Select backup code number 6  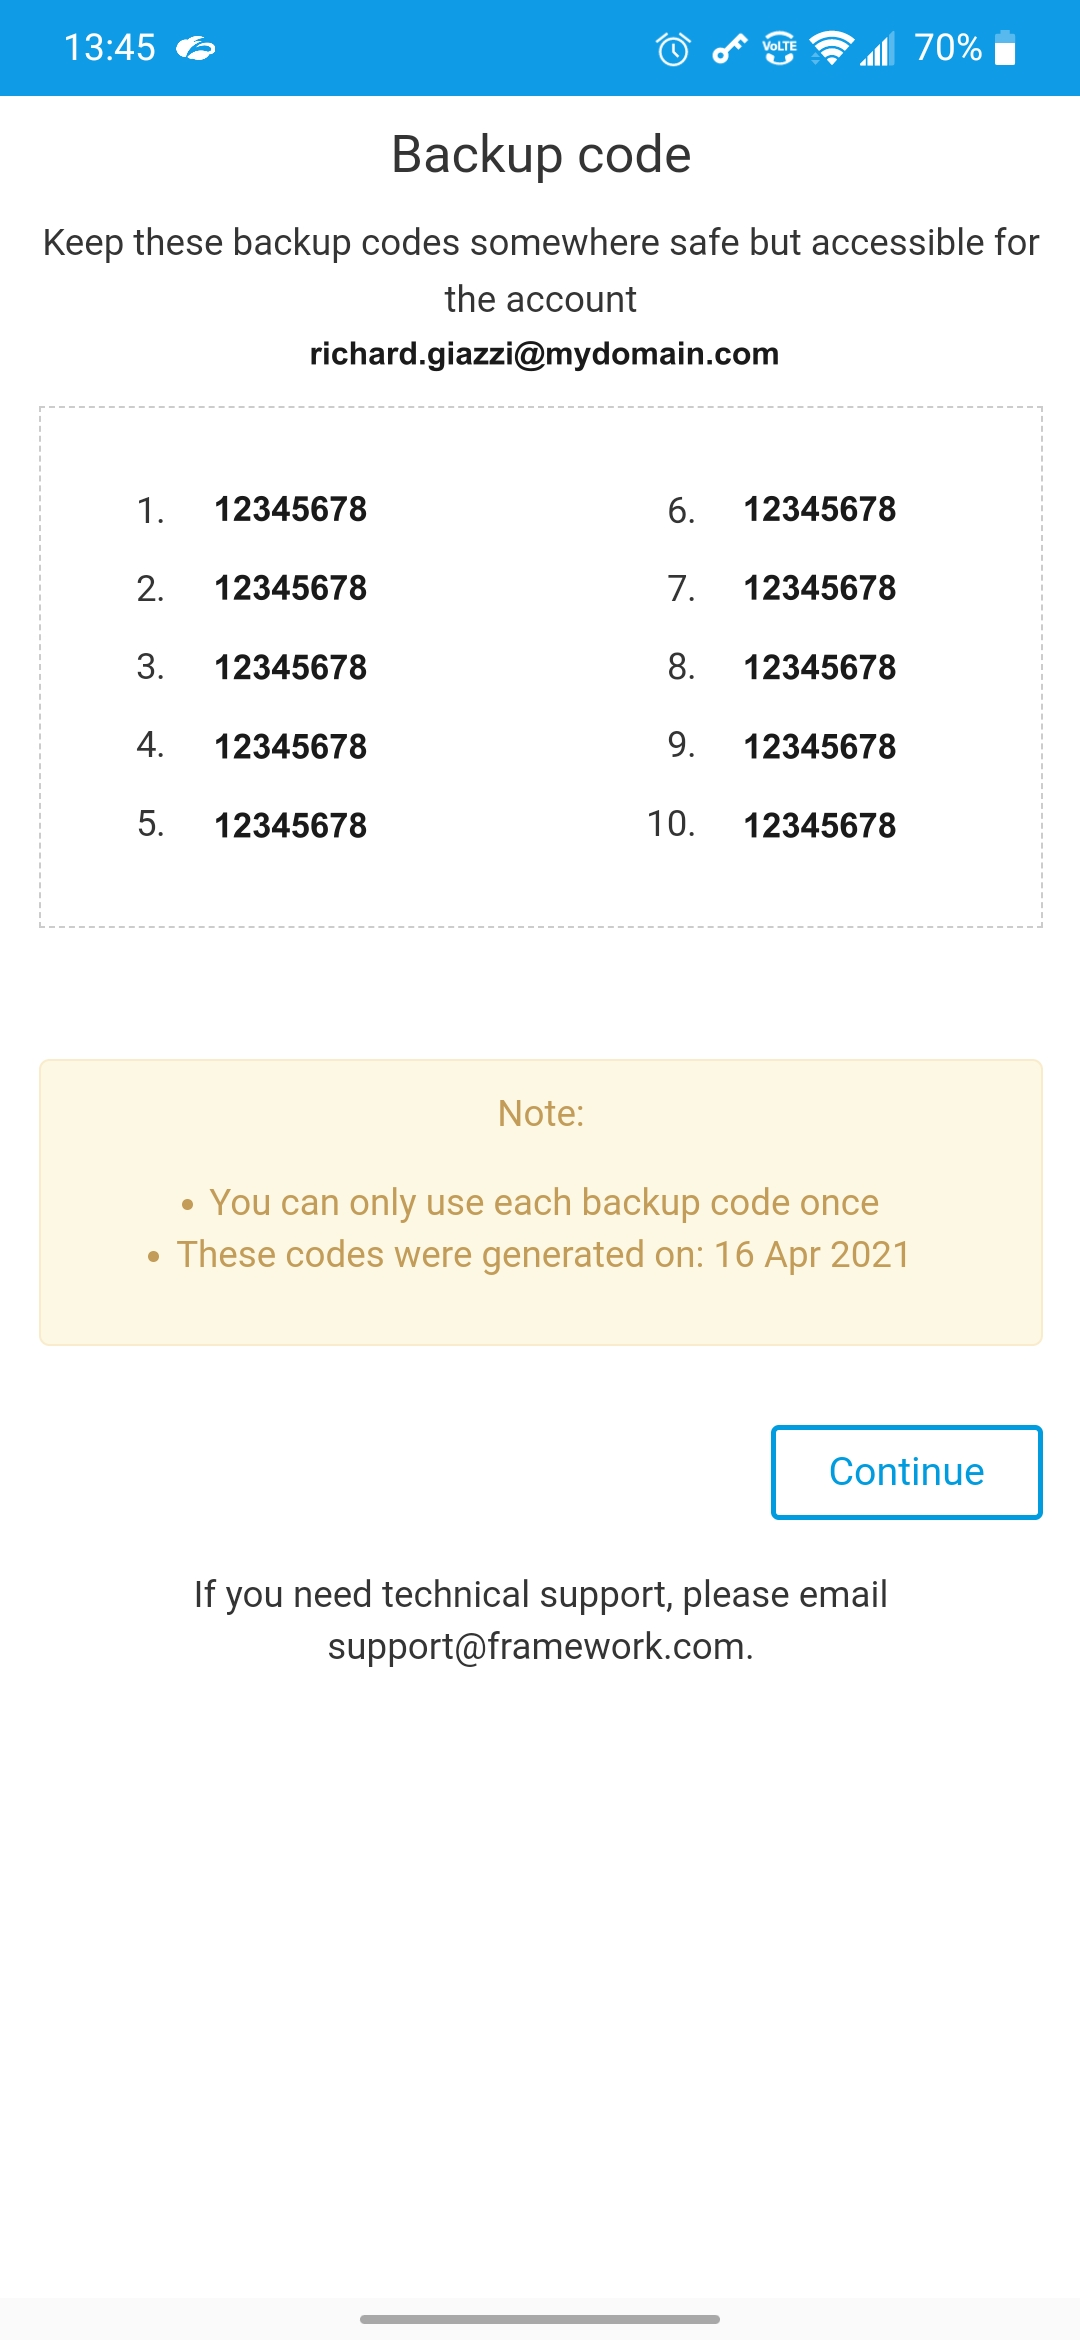click(819, 509)
